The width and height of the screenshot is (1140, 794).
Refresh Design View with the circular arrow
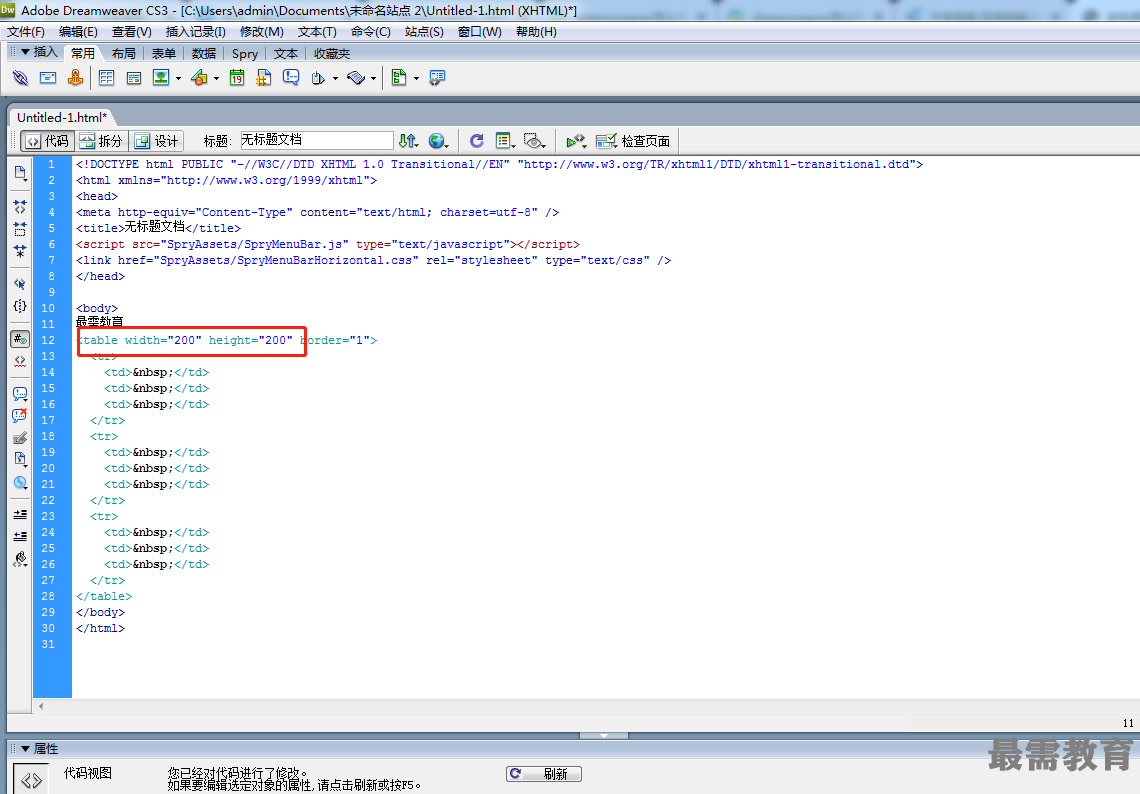477,140
